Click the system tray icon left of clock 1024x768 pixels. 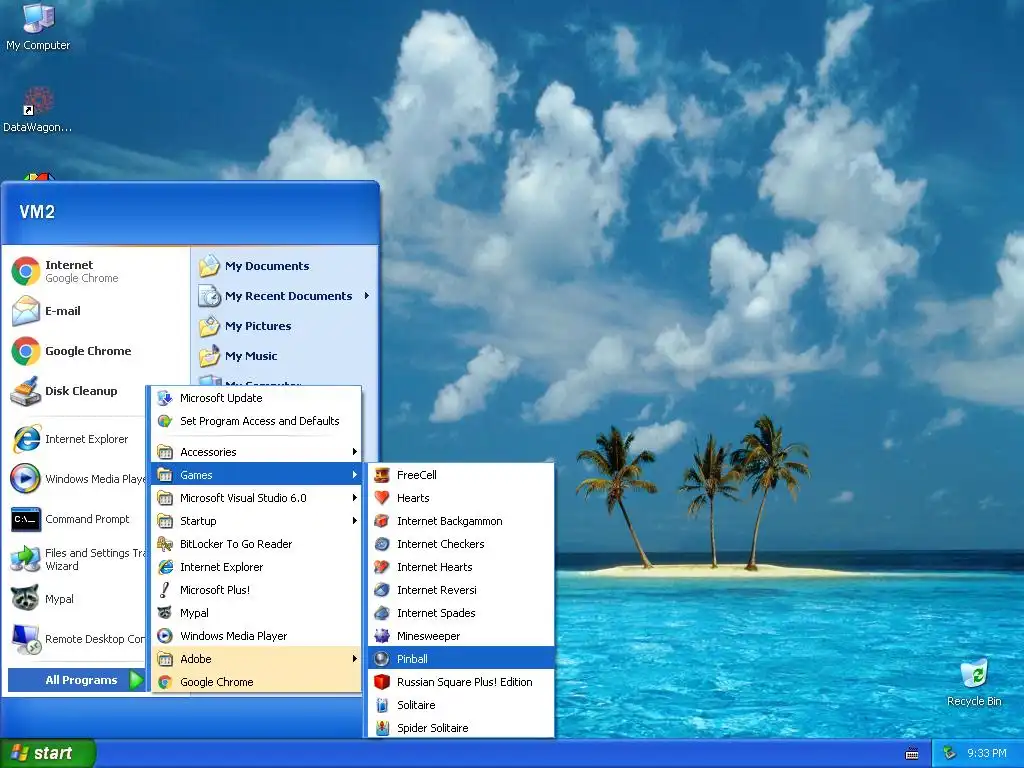pos(950,753)
